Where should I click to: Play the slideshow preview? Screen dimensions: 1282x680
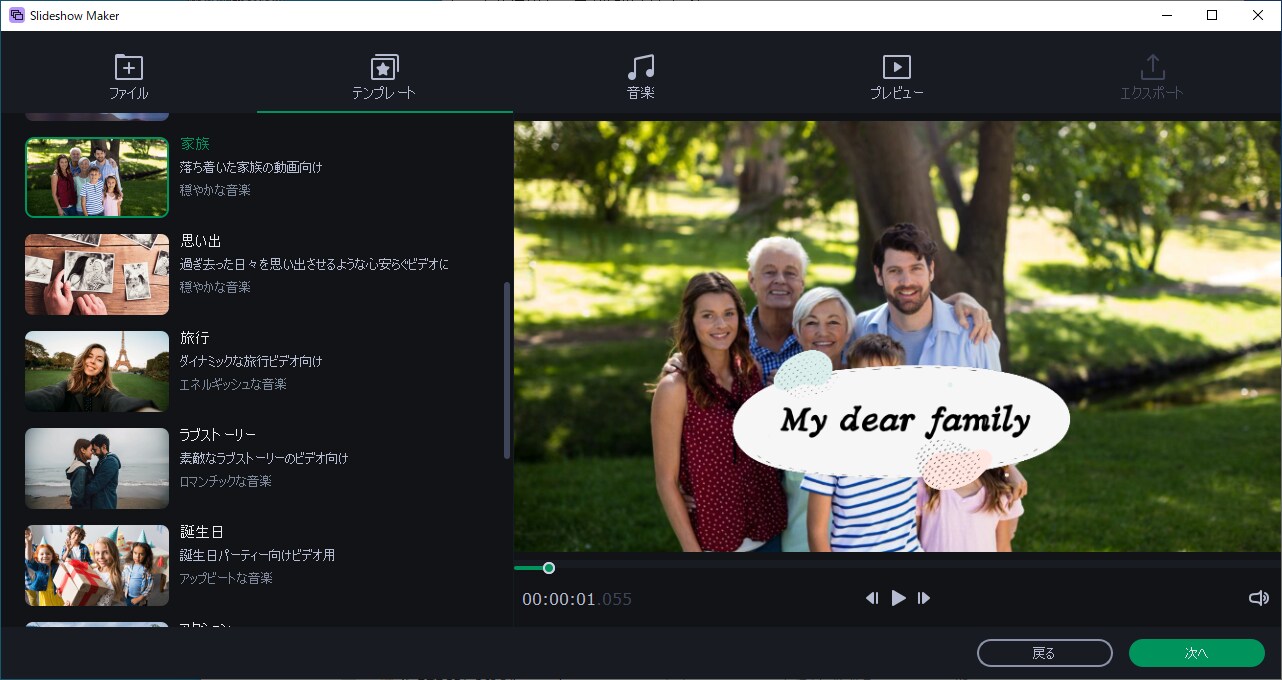(x=898, y=598)
